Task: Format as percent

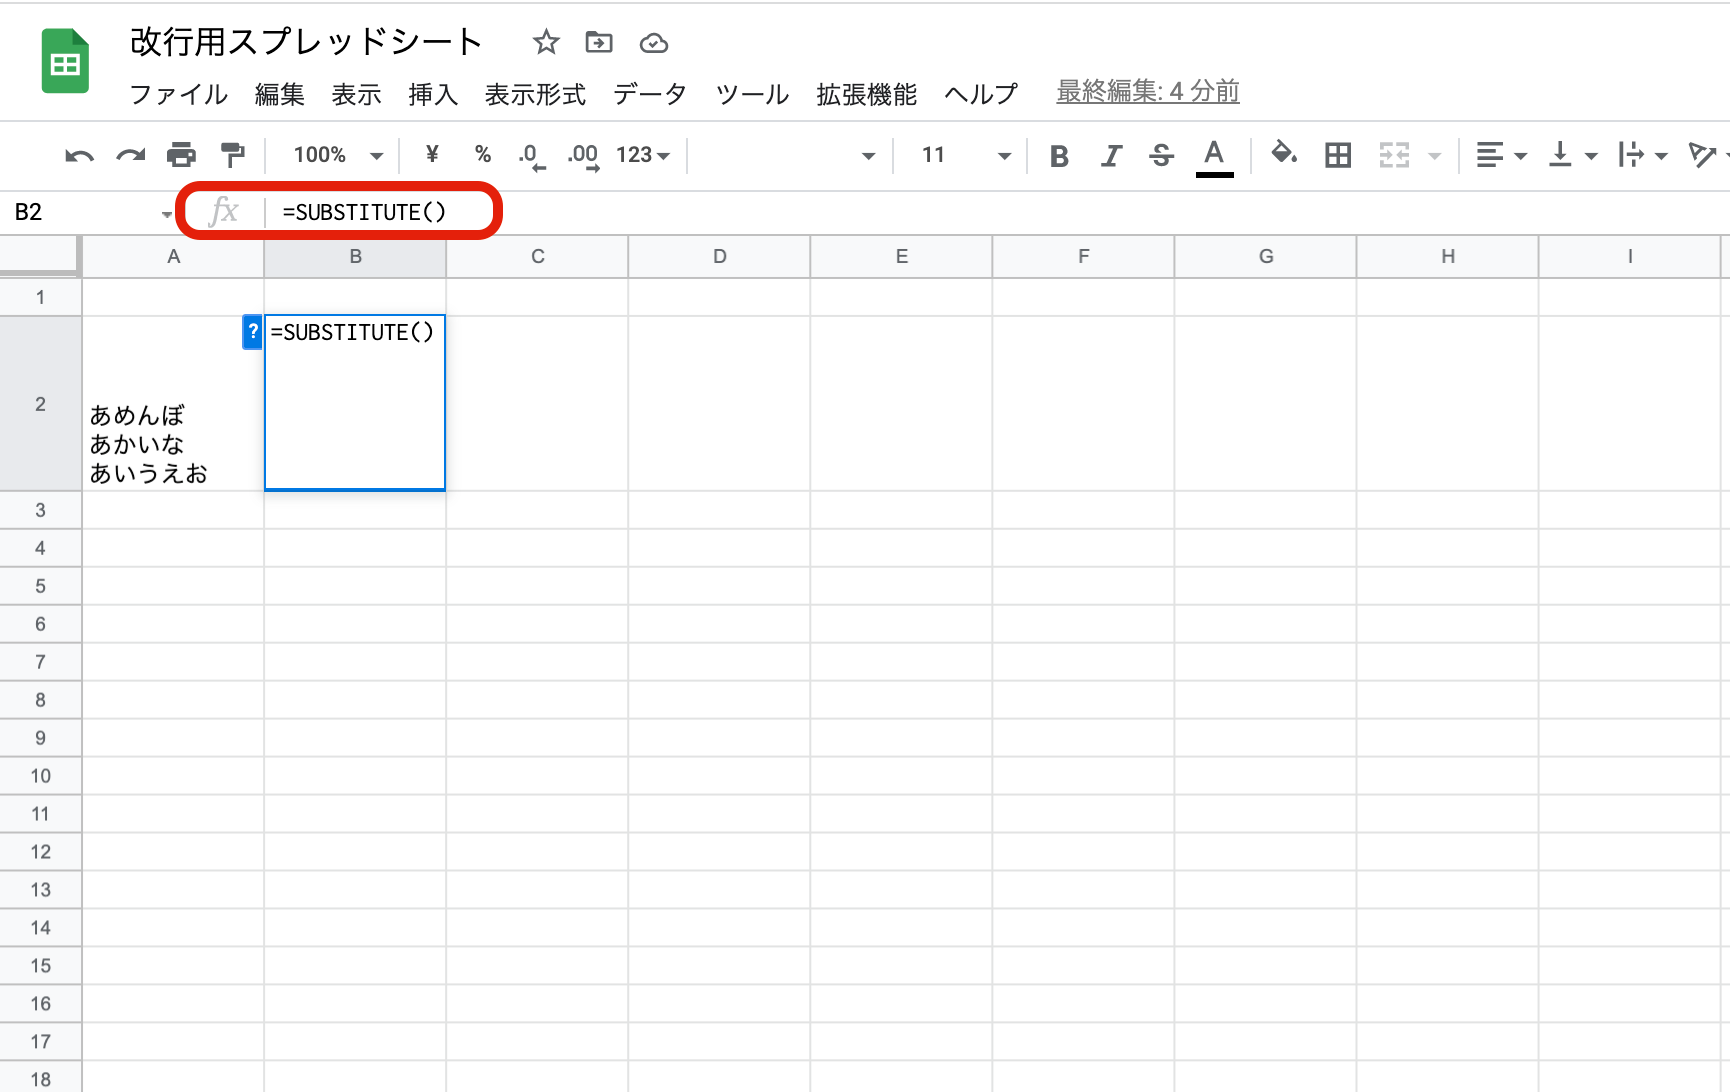Action: coord(483,154)
